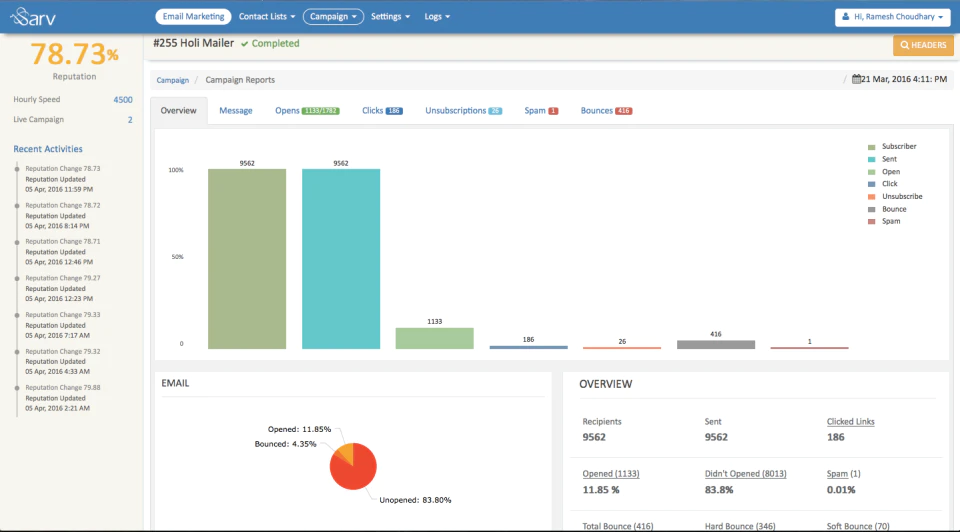The image size is (960, 532).
Task: Click the Unsubscribe color swatch in legend
Action: (871, 197)
